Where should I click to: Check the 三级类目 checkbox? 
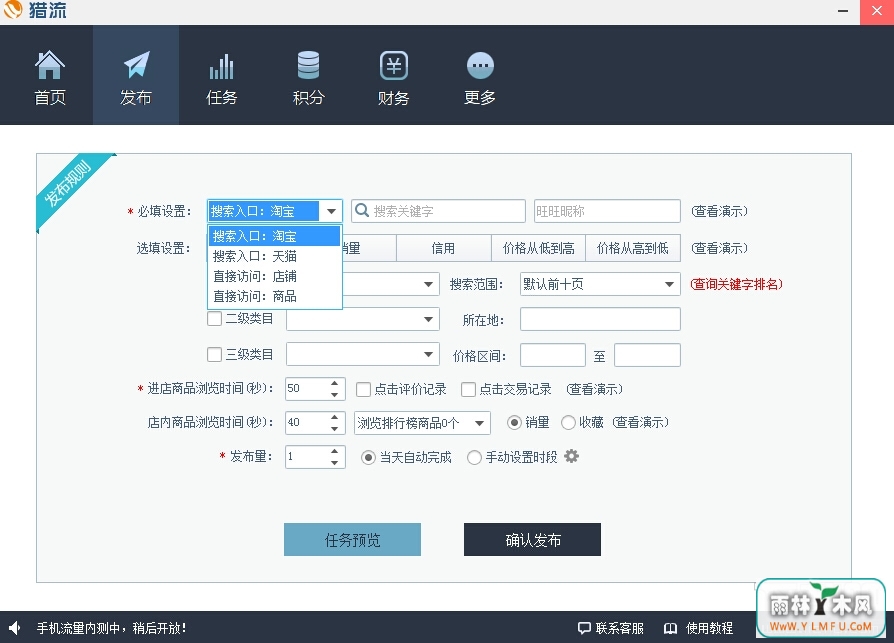[x=214, y=355]
